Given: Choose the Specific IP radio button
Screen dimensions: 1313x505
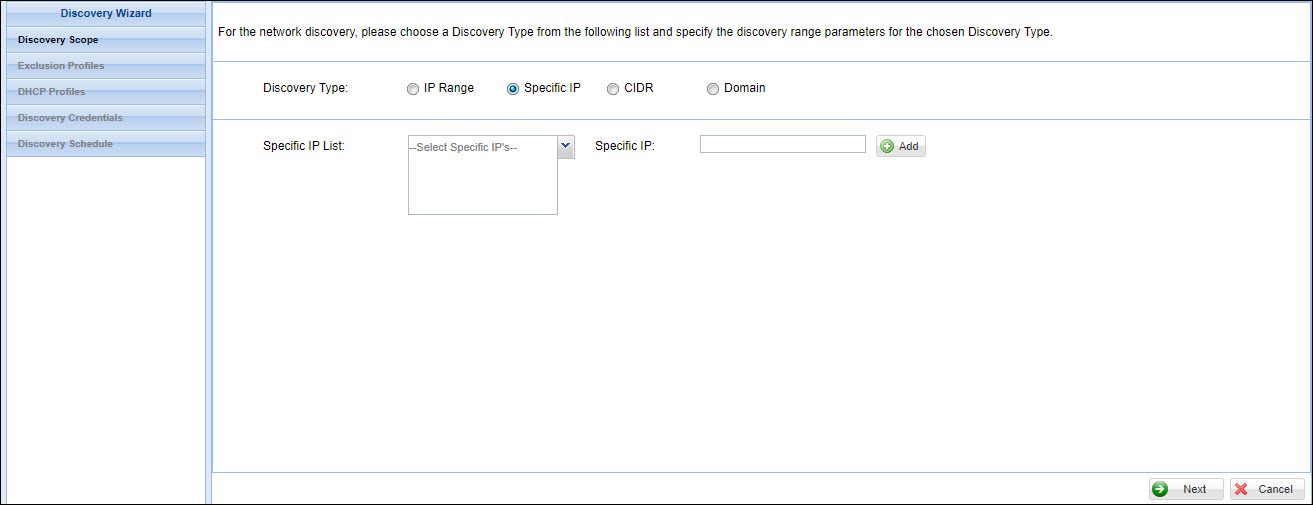Looking at the screenshot, I should coord(513,88).
